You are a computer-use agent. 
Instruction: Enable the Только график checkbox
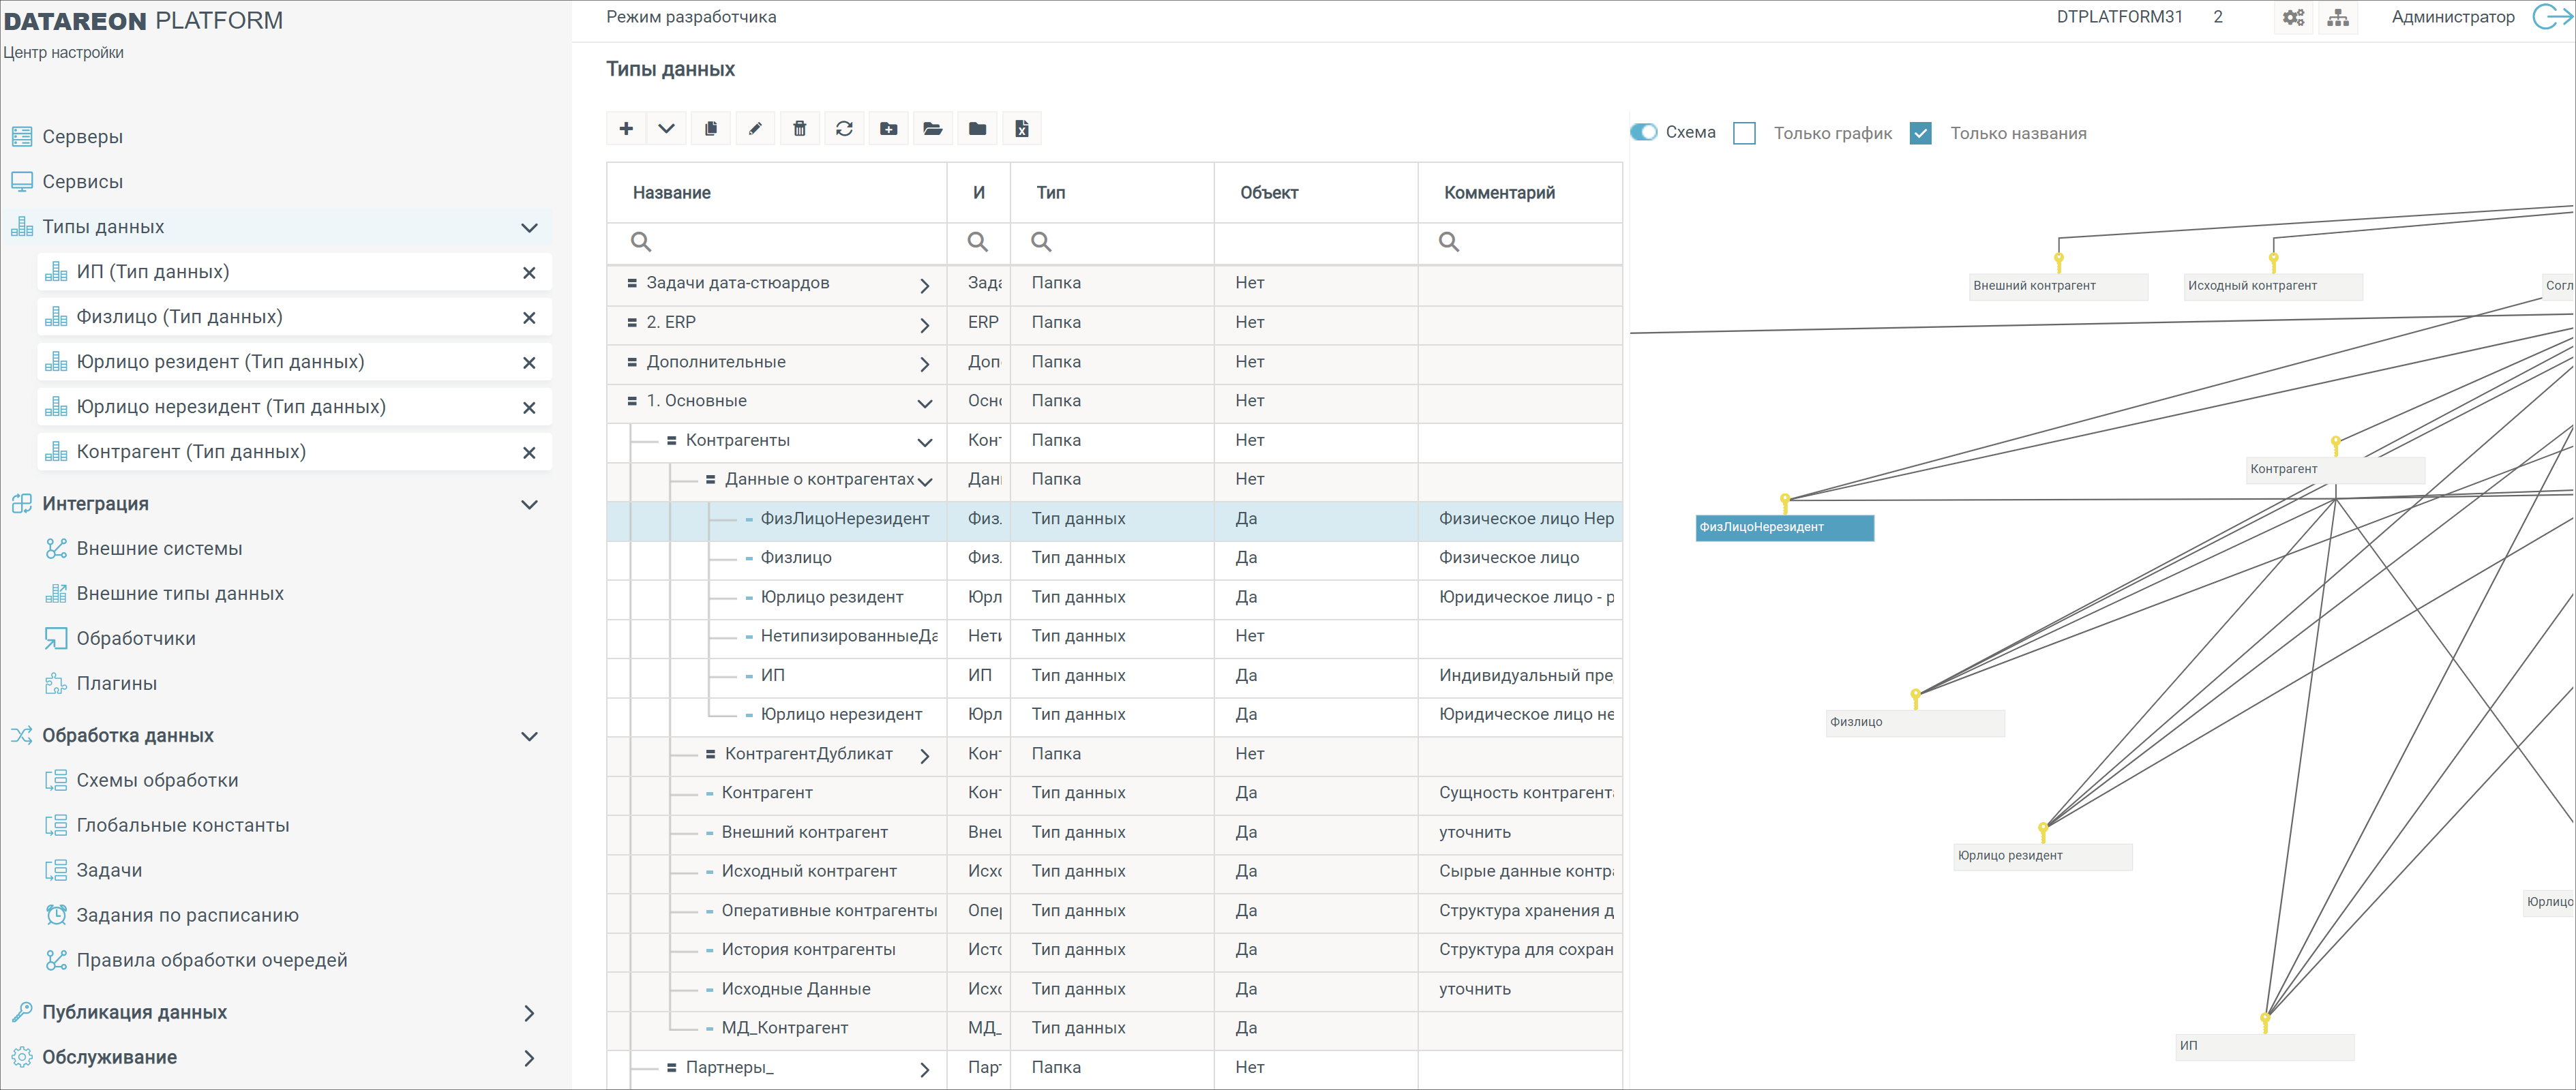[1744, 134]
